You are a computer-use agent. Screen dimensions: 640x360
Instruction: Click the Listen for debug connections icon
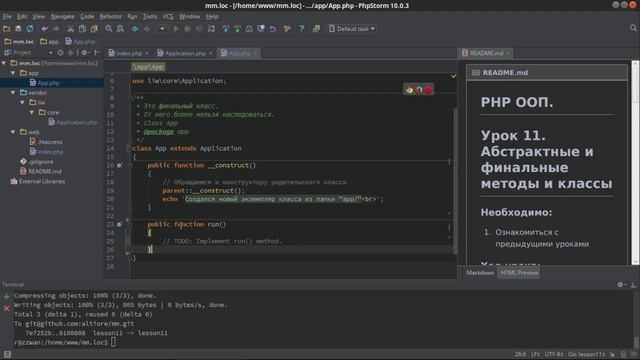click(211, 29)
